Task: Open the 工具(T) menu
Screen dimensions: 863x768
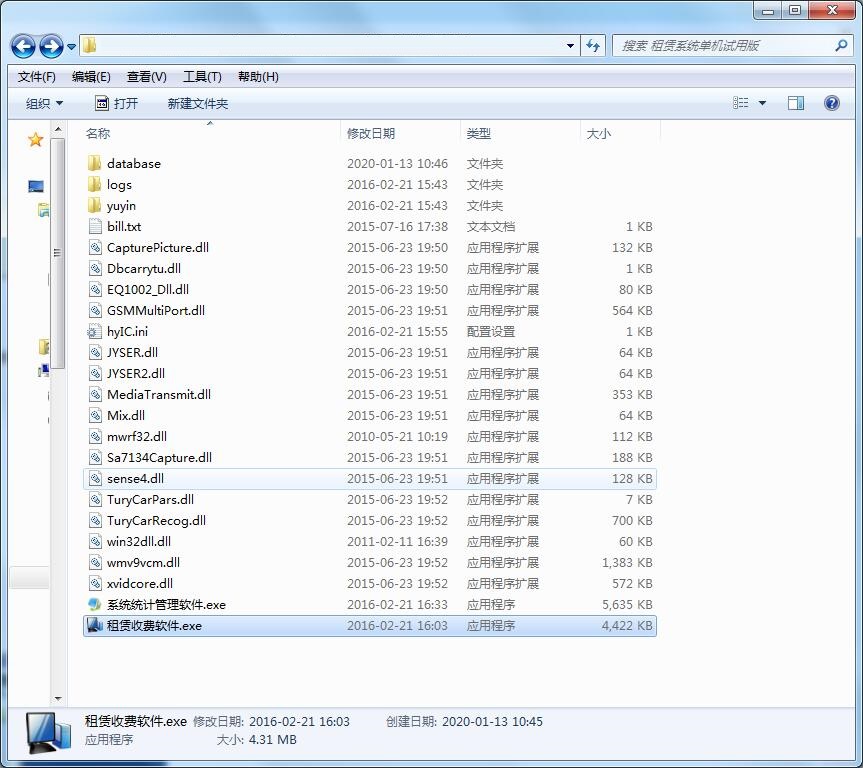Action: (201, 77)
